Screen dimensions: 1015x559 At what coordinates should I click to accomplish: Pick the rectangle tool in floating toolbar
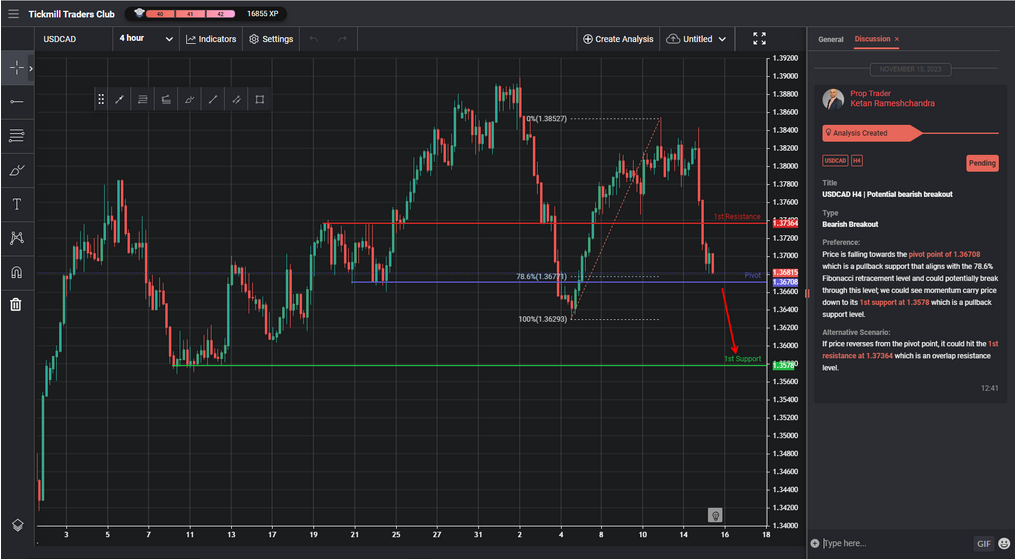[260, 100]
